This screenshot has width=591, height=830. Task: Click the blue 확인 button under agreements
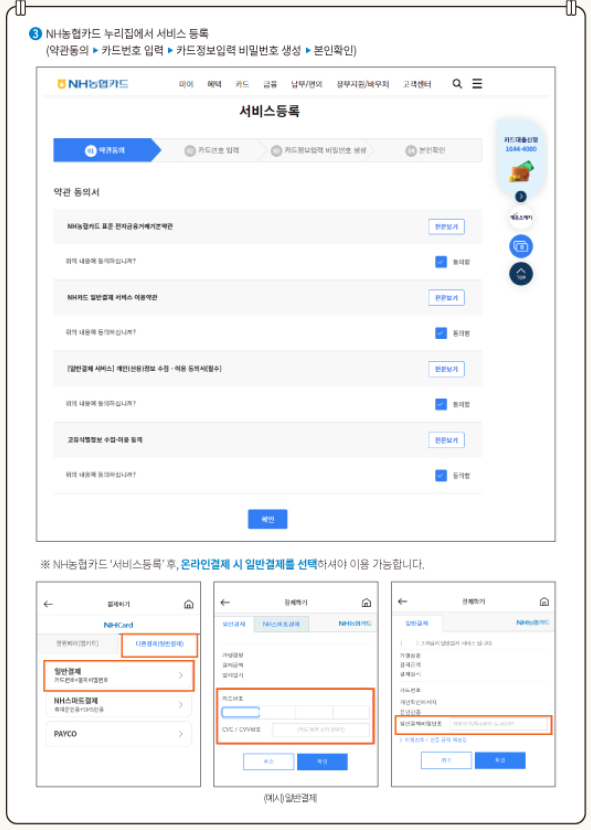point(268,519)
